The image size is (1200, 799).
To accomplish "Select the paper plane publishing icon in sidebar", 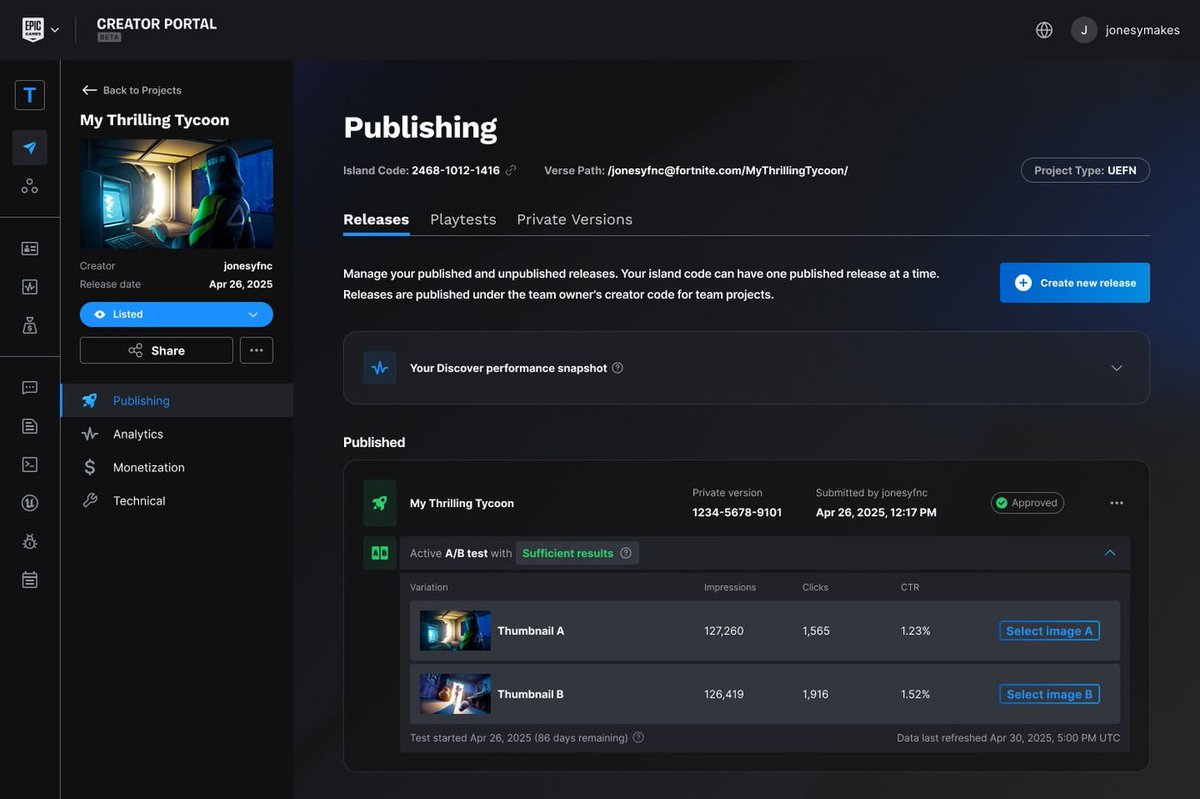I will [30, 146].
